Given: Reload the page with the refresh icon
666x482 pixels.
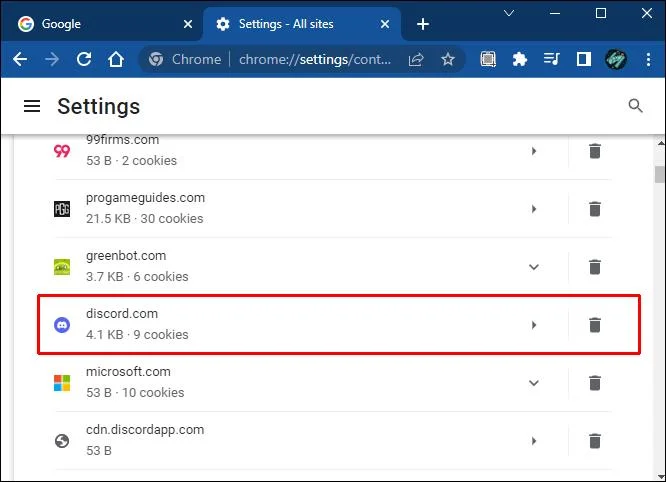Looking at the screenshot, I should point(84,59).
